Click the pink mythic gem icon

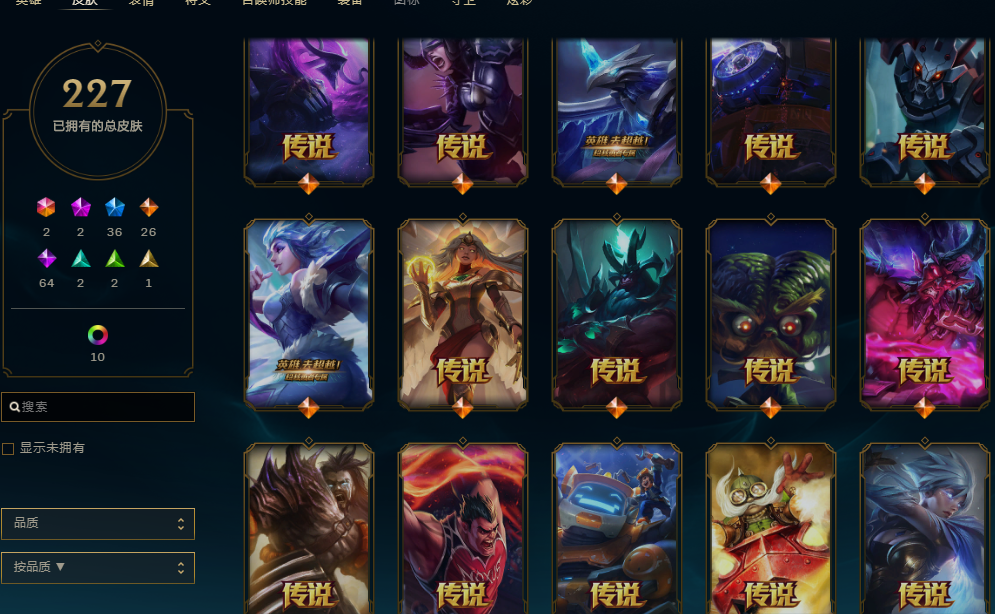81,207
